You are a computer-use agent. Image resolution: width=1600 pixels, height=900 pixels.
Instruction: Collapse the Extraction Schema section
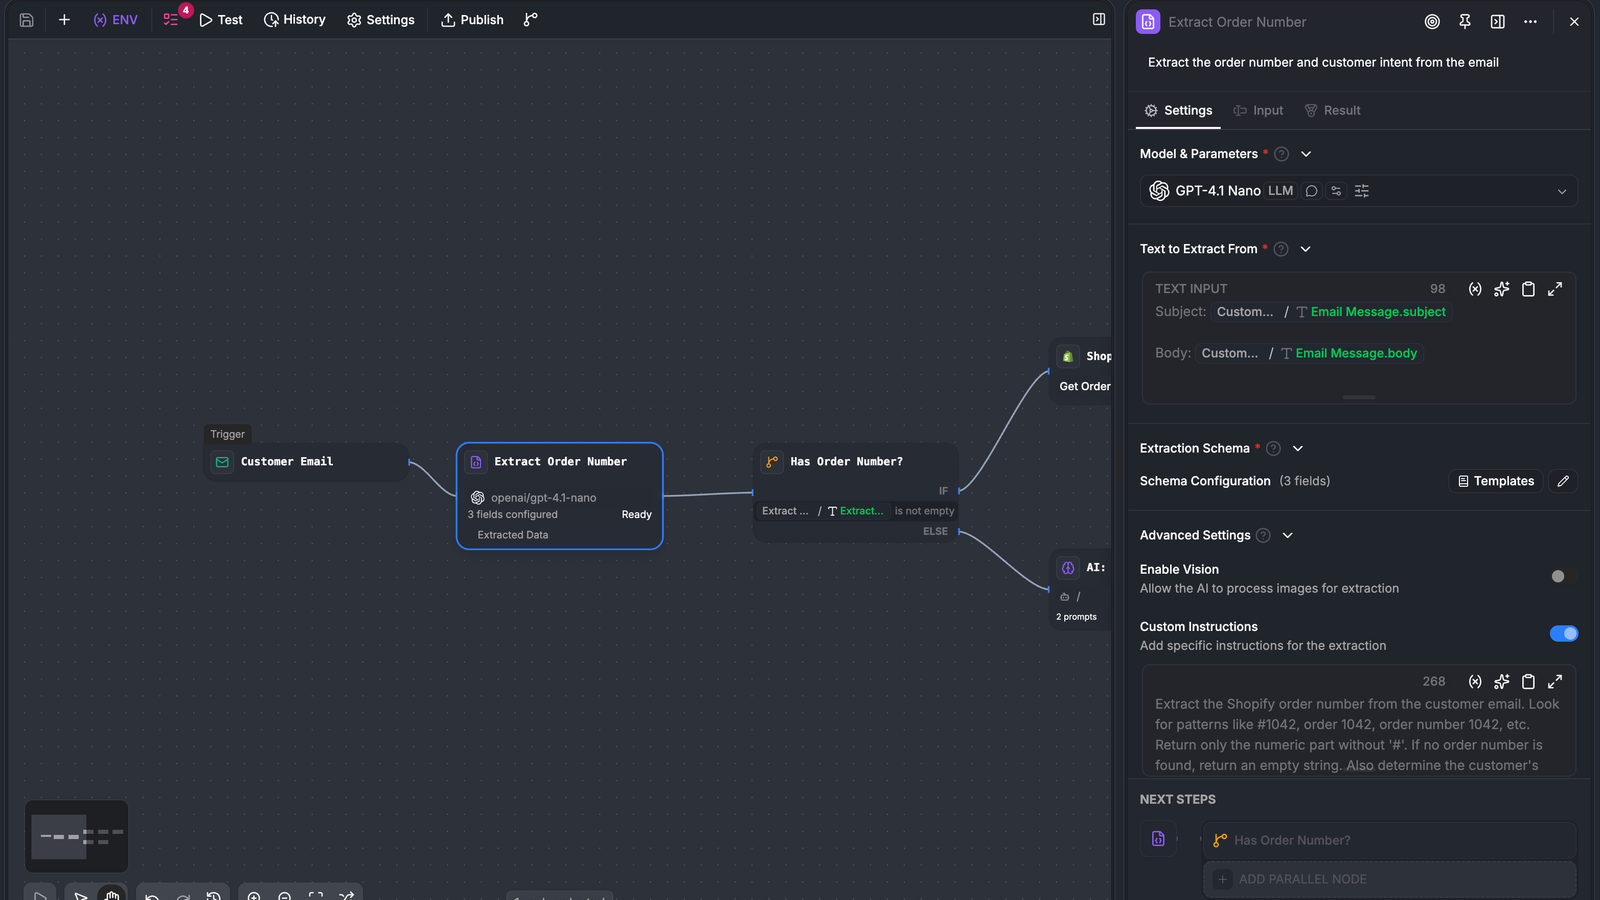tap(1298, 449)
